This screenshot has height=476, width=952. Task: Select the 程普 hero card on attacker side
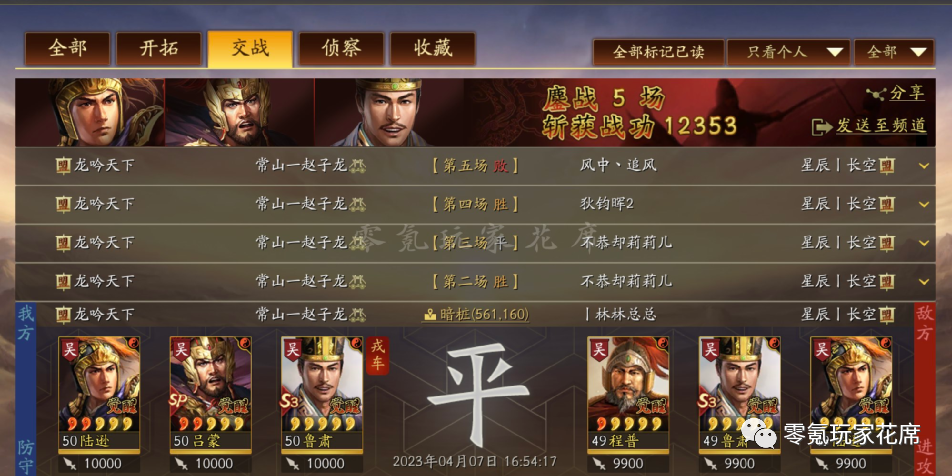628,393
